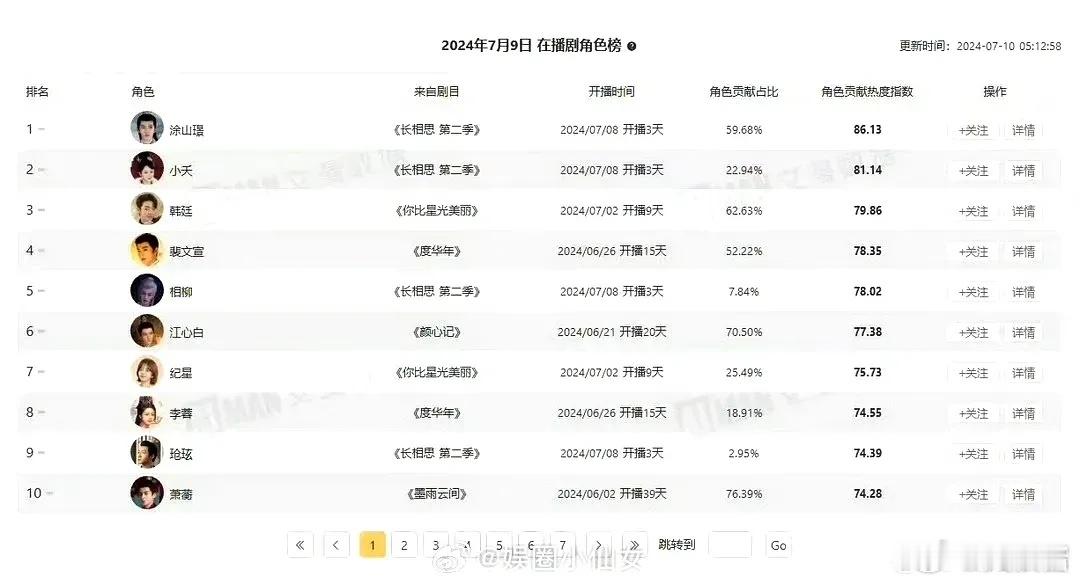This screenshot has height=584, width=1080.
Task: Select page 3 in pagination
Action: [x=435, y=545]
